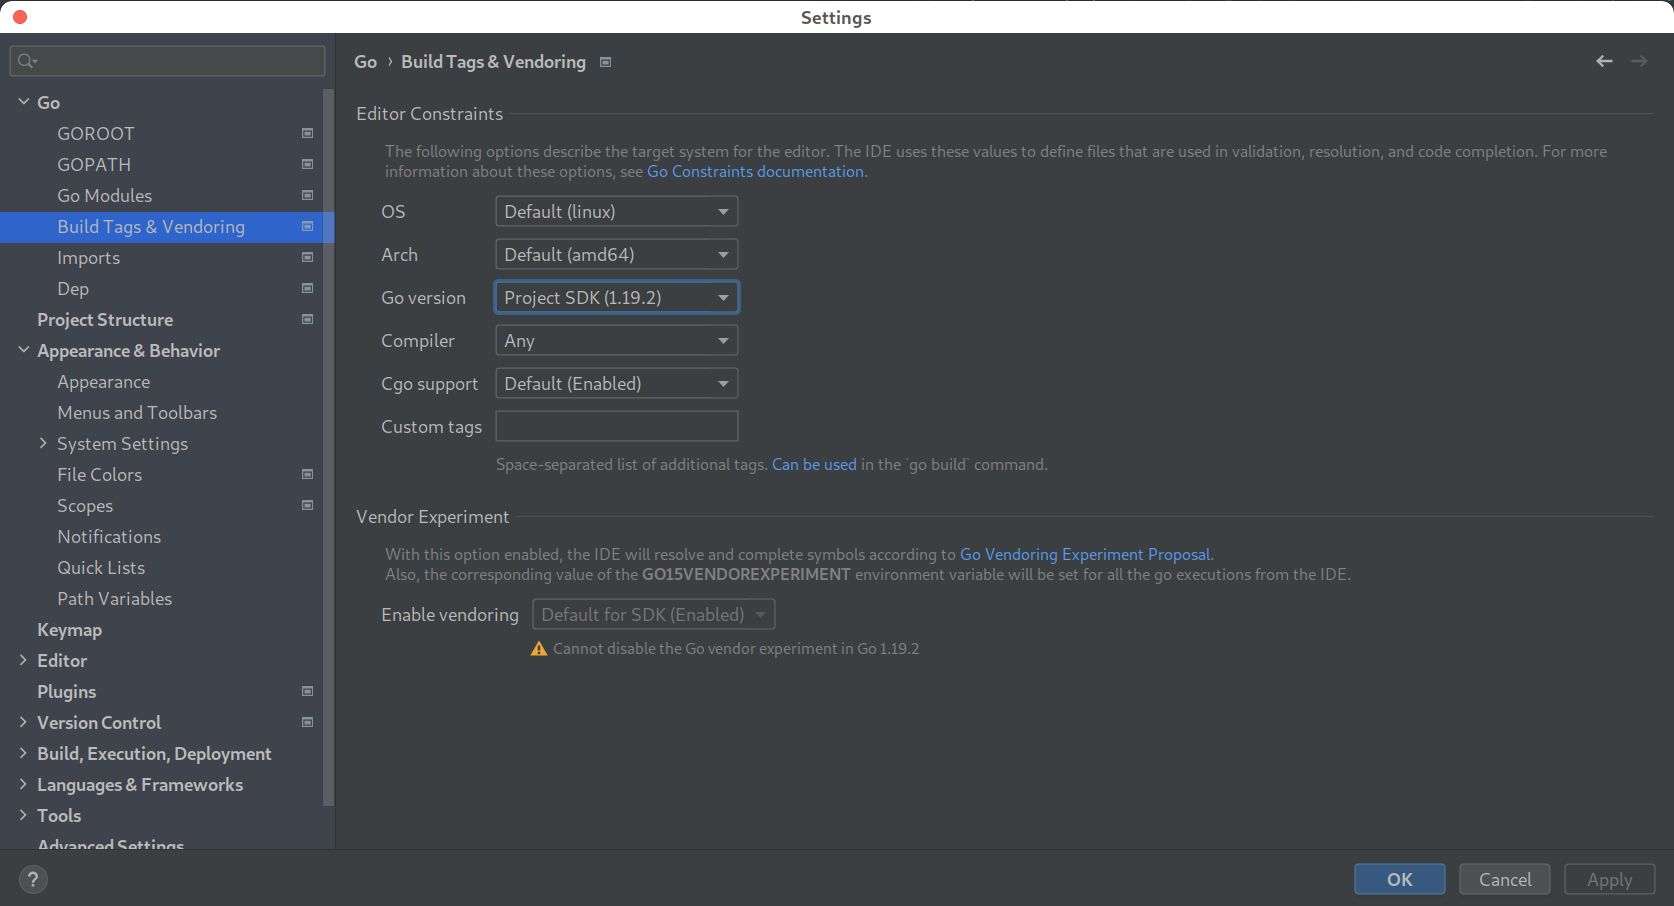Viewport: 1674px width, 906px height.
Task: Click inside the Custom tags input field
Action: 616,426
